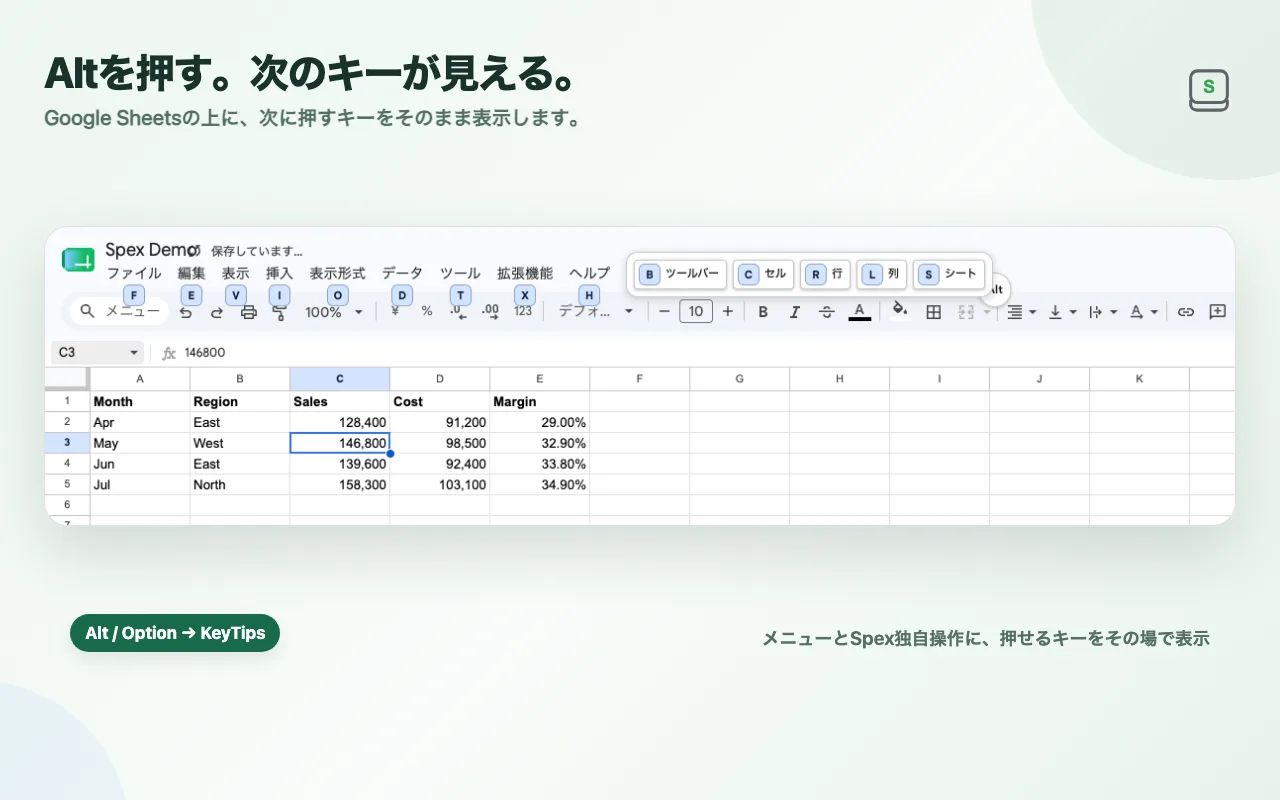Click the Print icon in the toolbar

click(x=249, y=312)
